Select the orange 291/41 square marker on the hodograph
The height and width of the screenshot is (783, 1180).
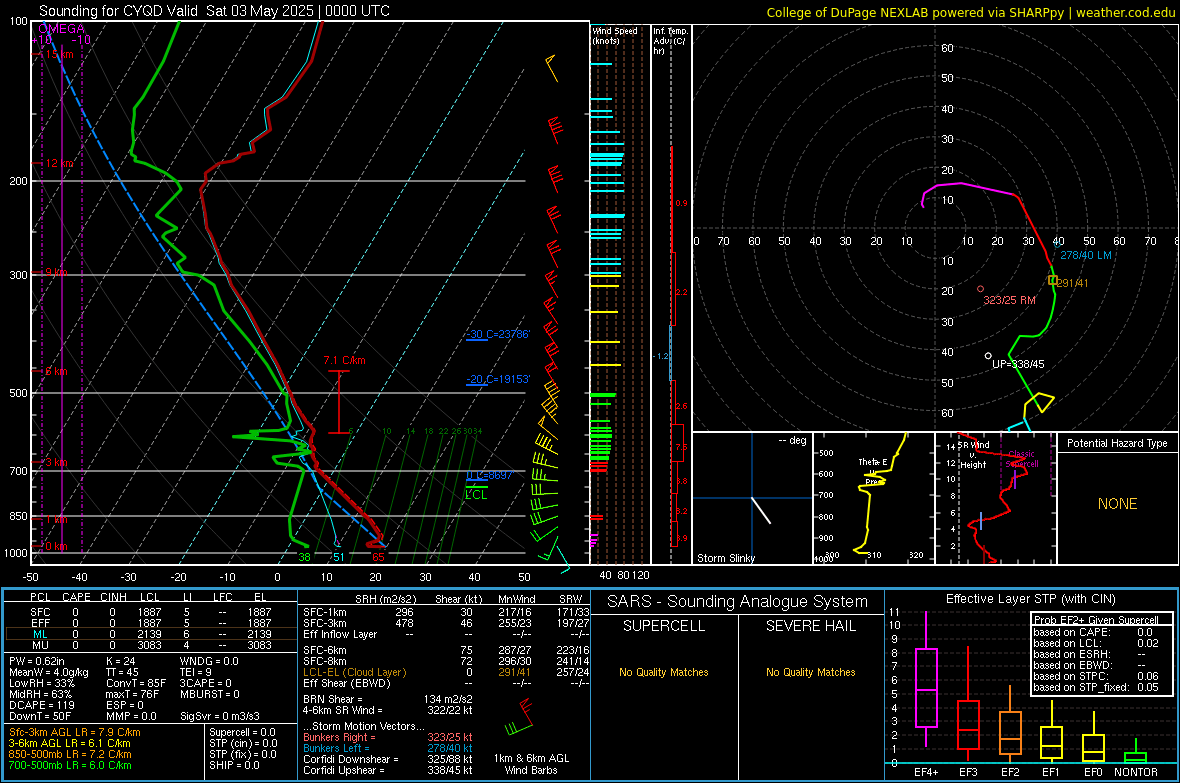tap(1053, 280)
